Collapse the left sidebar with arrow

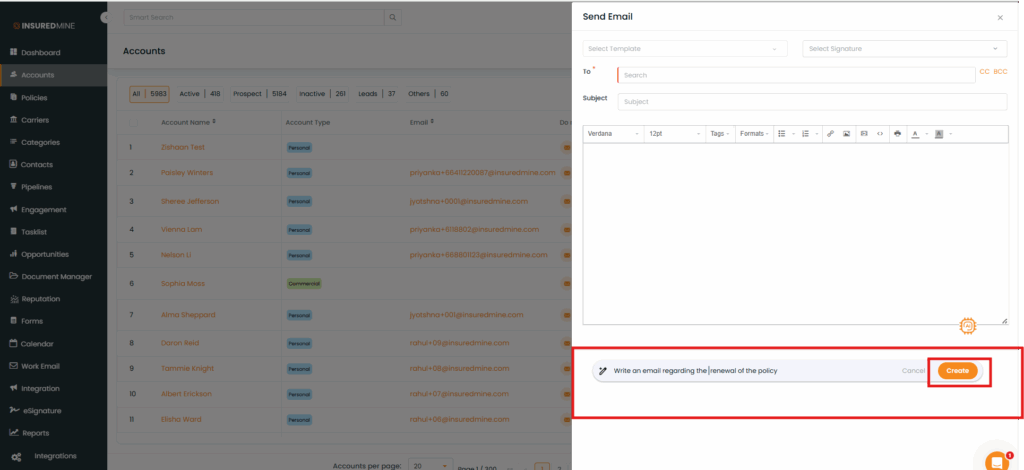(x=106, y=18)
